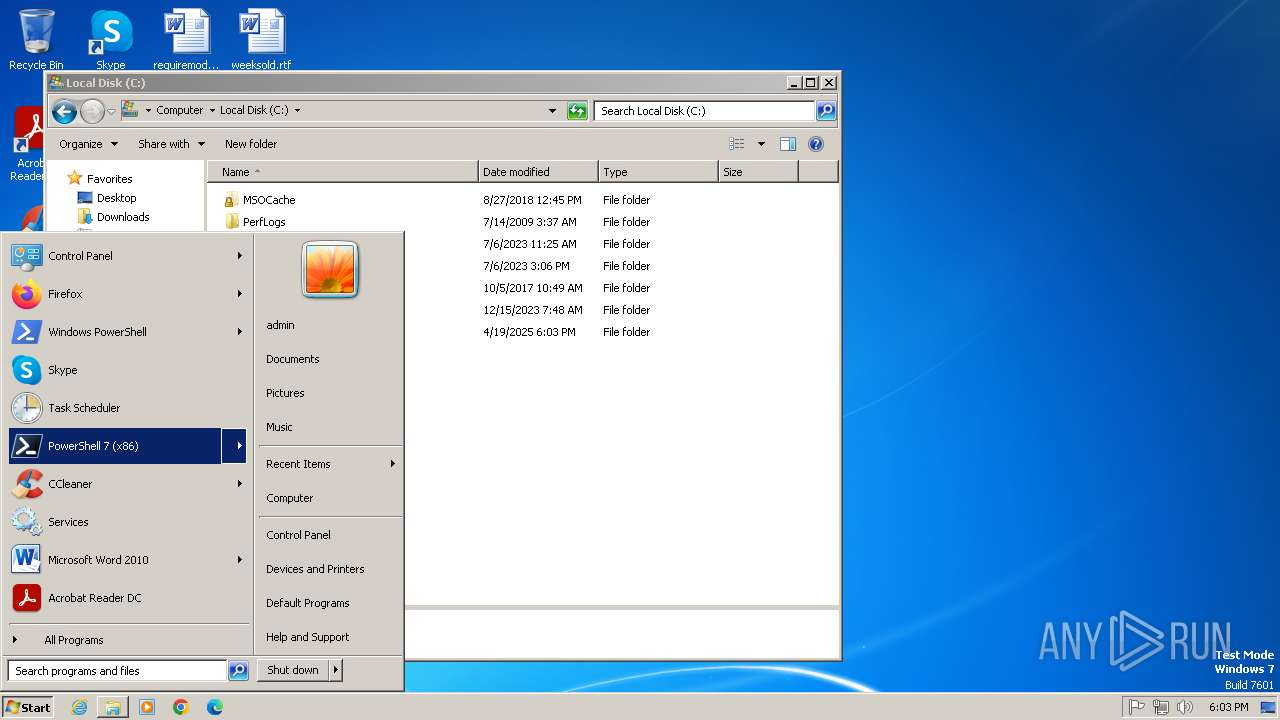Screen dimensions: 1280x720
Task: Click the Task Scheduler icon in Start menu
Action: (x=27, y=408)
